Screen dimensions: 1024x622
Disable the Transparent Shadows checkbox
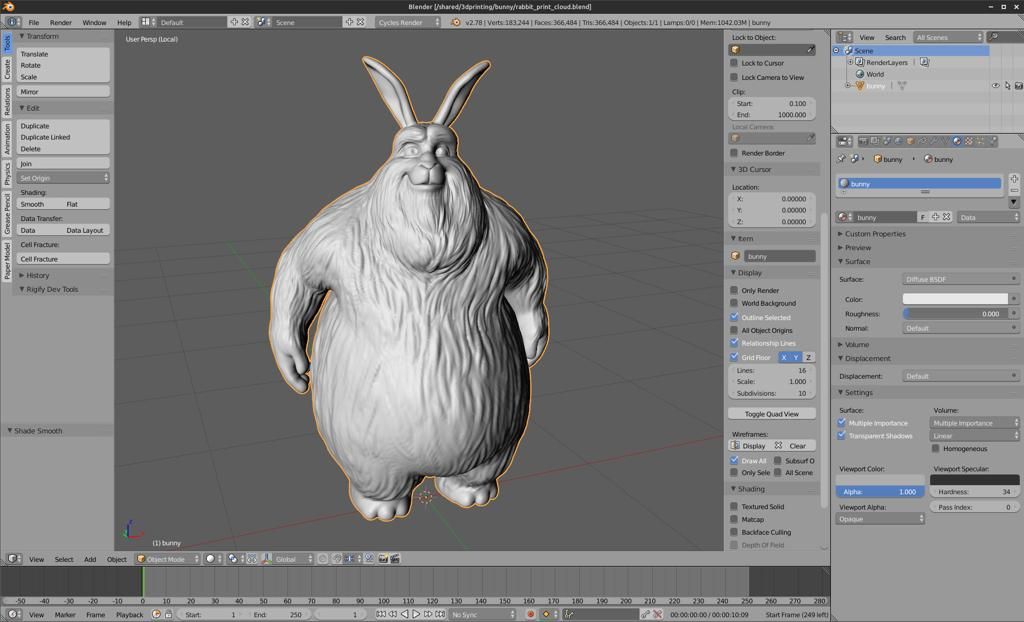pos(842,435)
